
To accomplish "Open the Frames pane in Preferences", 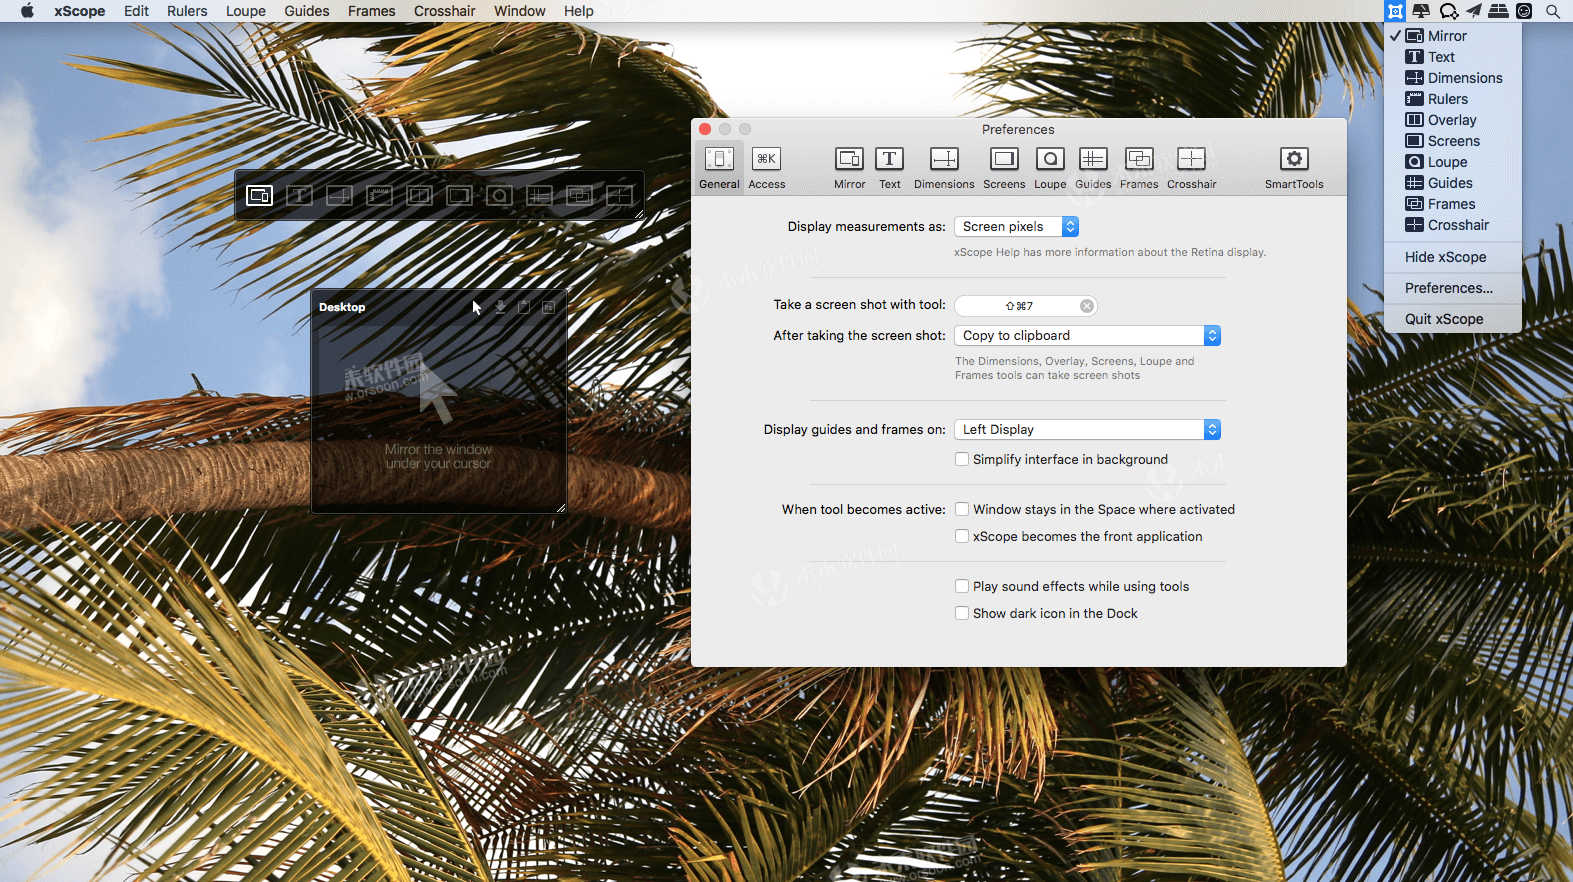I will point(1139,167).
